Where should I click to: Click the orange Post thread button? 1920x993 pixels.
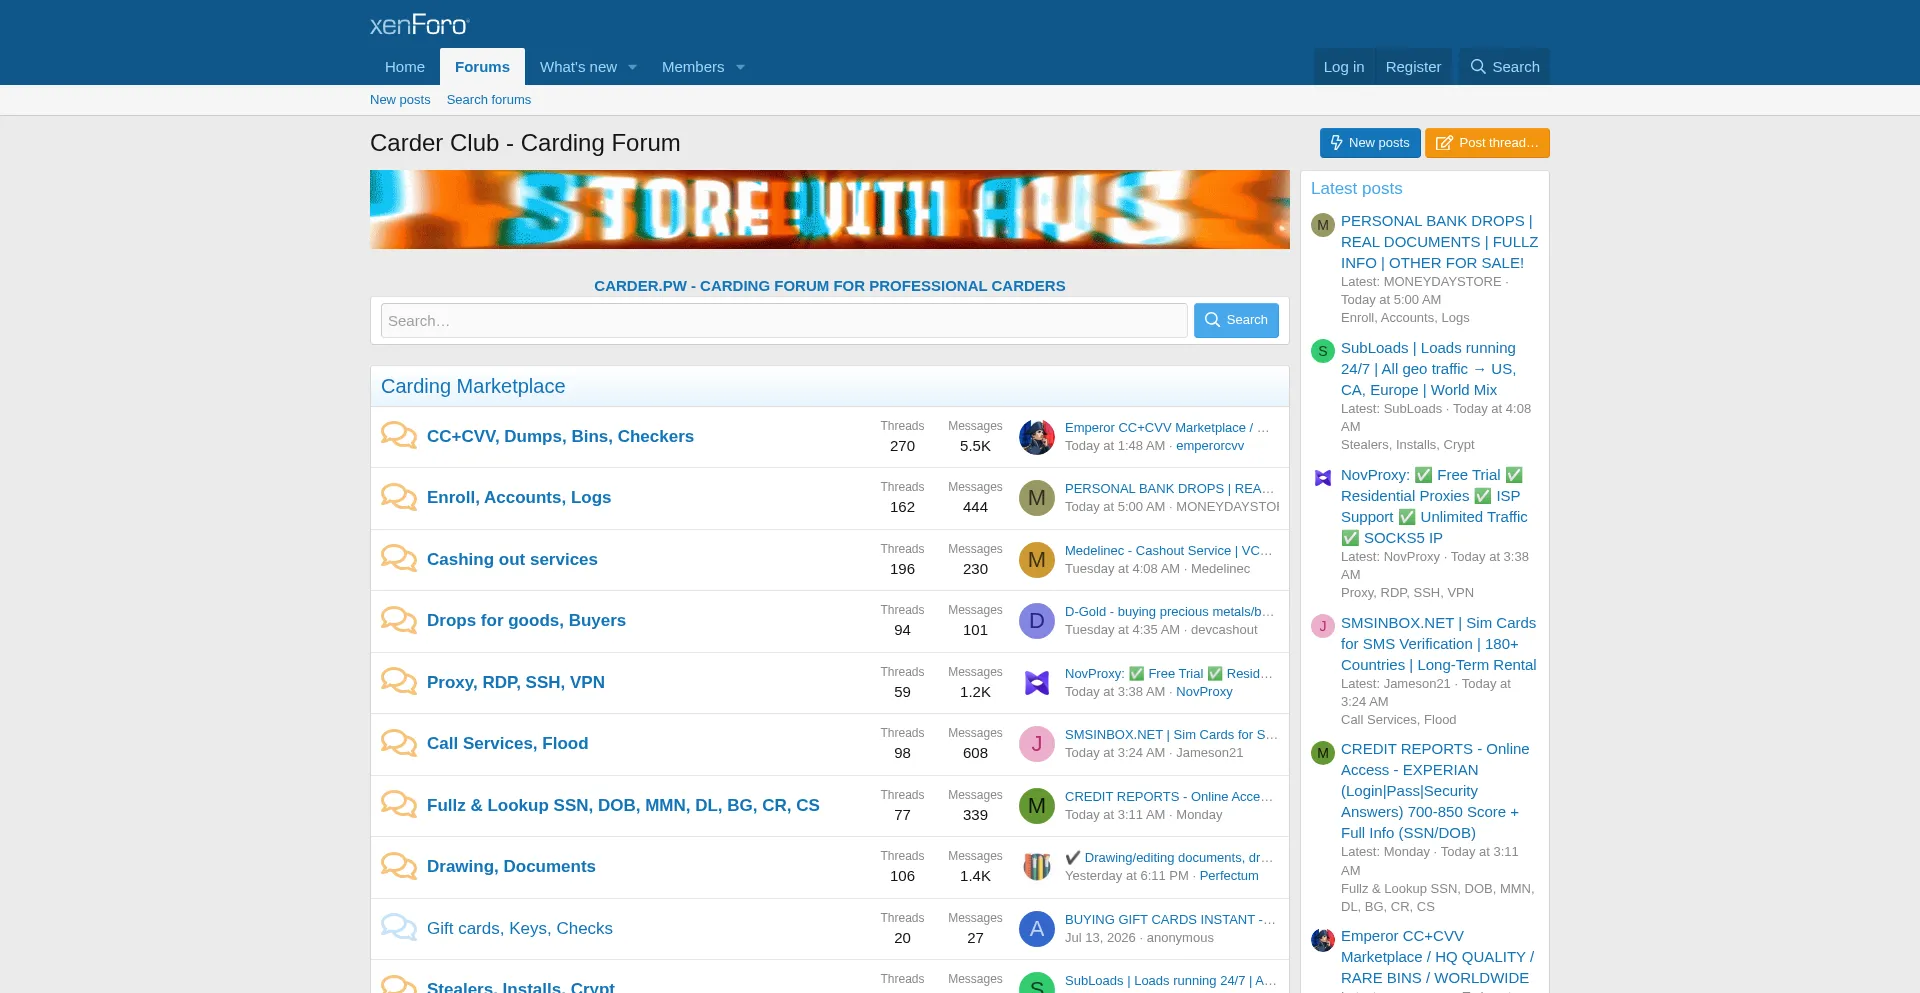click(x=1487, y=143)
